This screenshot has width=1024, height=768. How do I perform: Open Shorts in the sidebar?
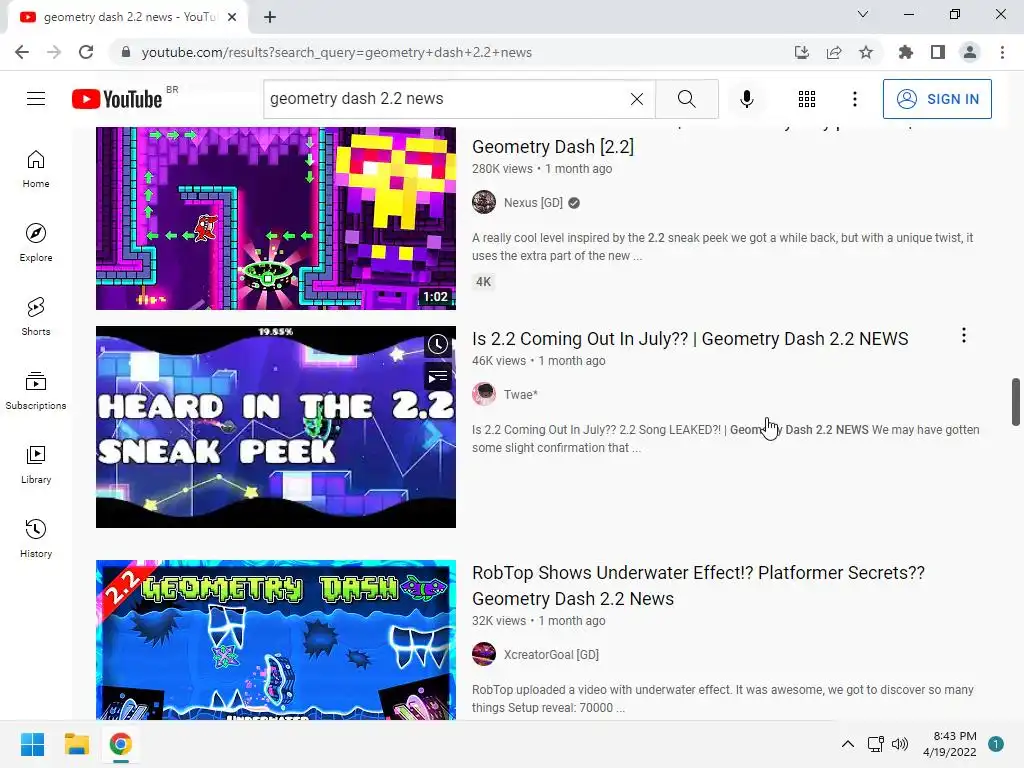click(x=36, y=317)
